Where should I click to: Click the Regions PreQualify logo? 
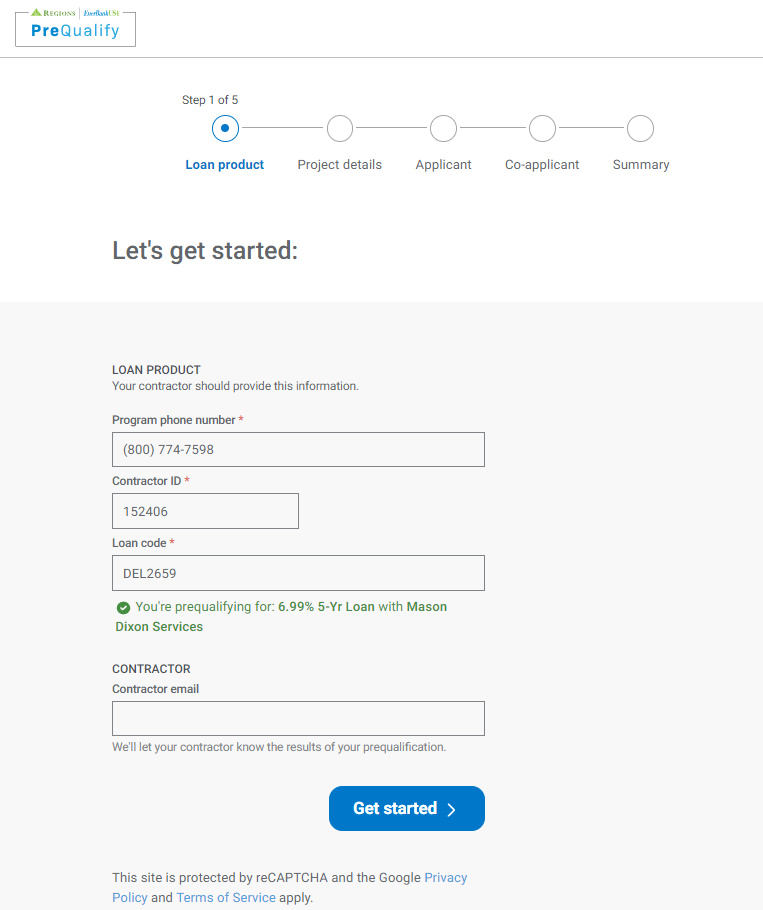75,27
